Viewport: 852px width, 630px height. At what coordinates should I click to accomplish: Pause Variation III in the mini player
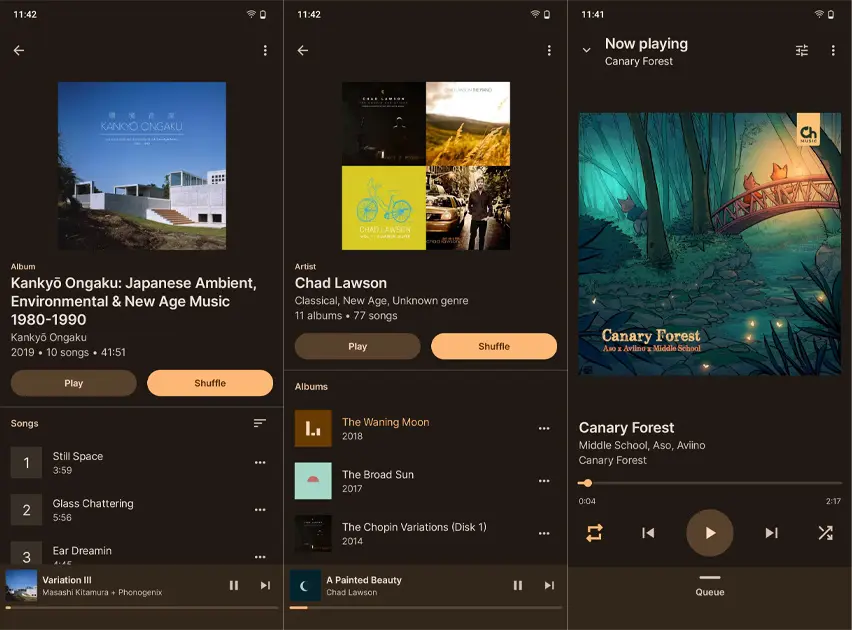tap(234, 585)
